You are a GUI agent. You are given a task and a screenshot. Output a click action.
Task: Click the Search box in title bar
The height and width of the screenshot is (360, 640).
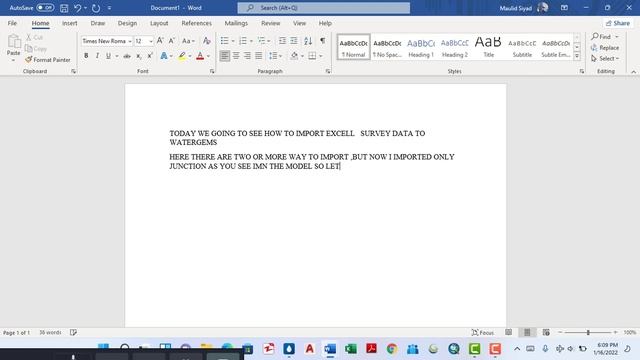tap(324, 8)
